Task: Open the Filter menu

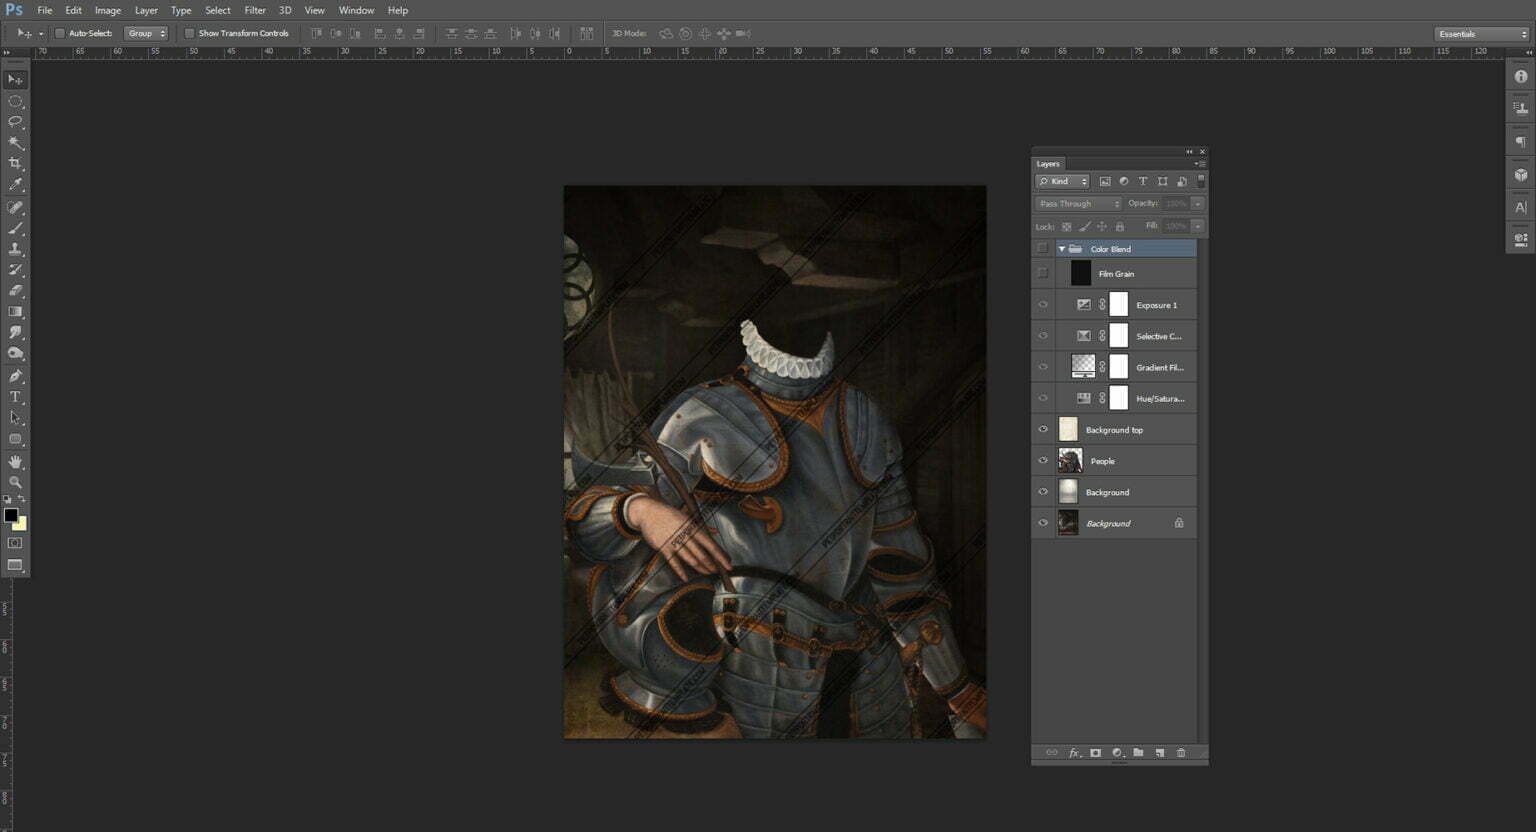Action: (255, 10)
